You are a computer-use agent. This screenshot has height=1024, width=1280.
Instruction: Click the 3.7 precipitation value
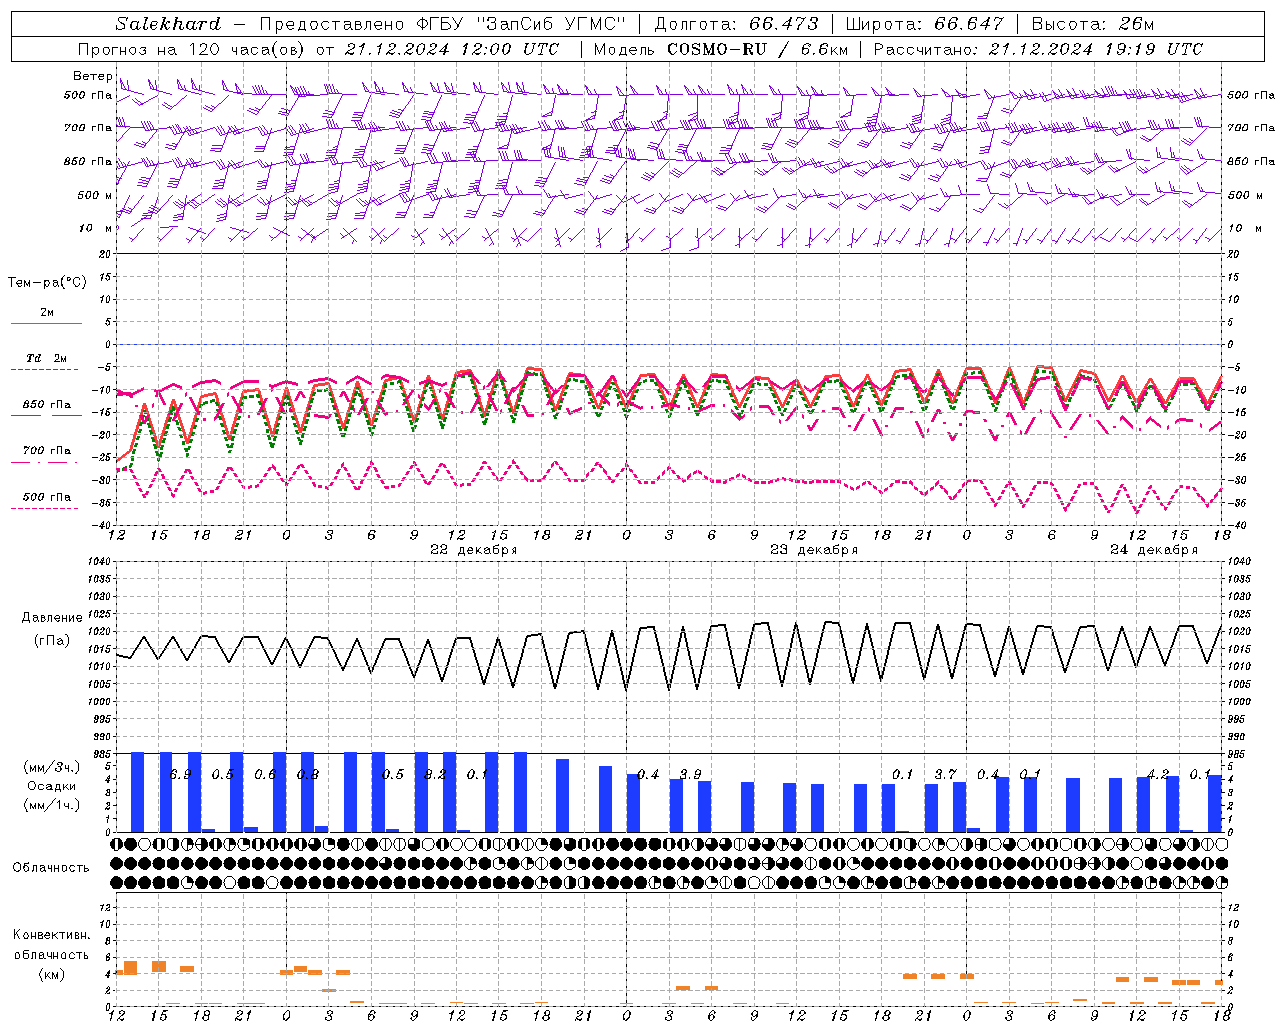(x=945, y=774)
